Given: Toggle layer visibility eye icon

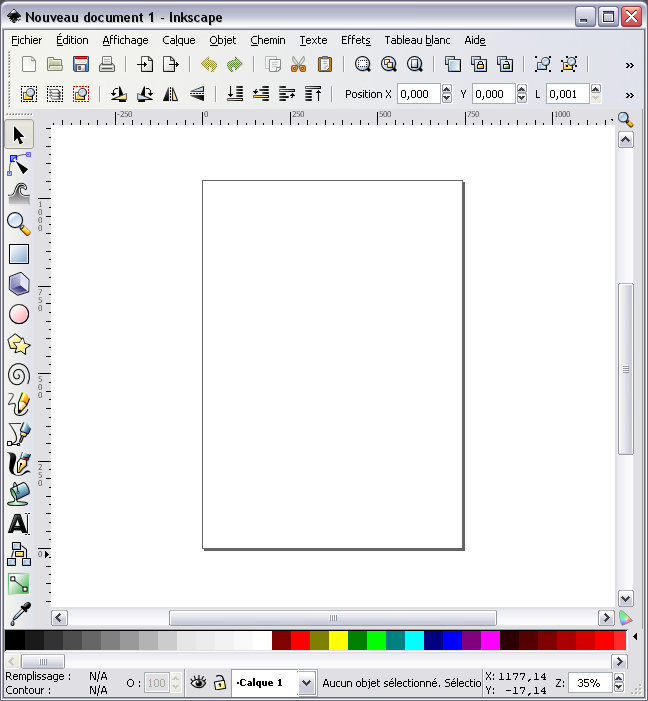Looking at the screenshot, I should point(198,683).
